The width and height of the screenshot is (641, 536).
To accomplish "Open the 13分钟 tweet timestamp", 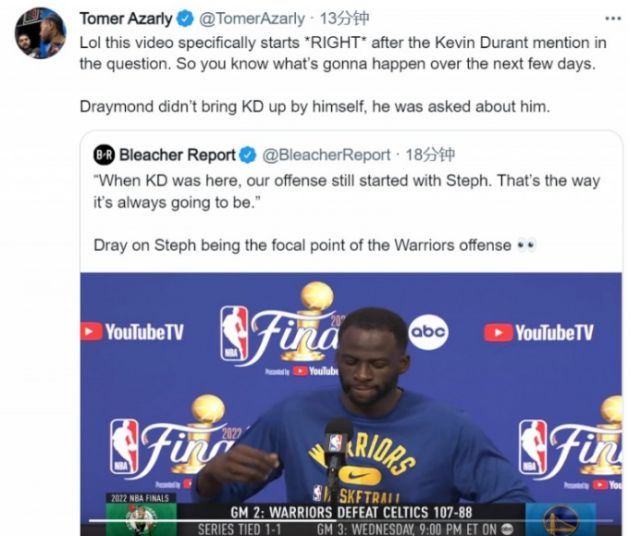I will pyautogui.click(x=344, y=19).
